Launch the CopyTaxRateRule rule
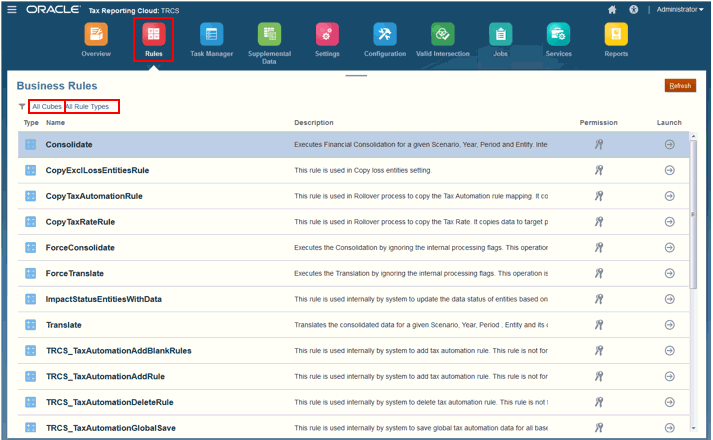The image size is (713, 440). (669, 222)
